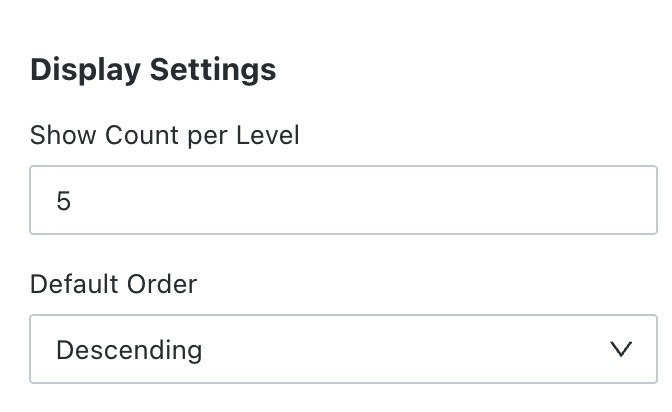
Task: Click the Show Count per Level field
Action: (343, 200)
